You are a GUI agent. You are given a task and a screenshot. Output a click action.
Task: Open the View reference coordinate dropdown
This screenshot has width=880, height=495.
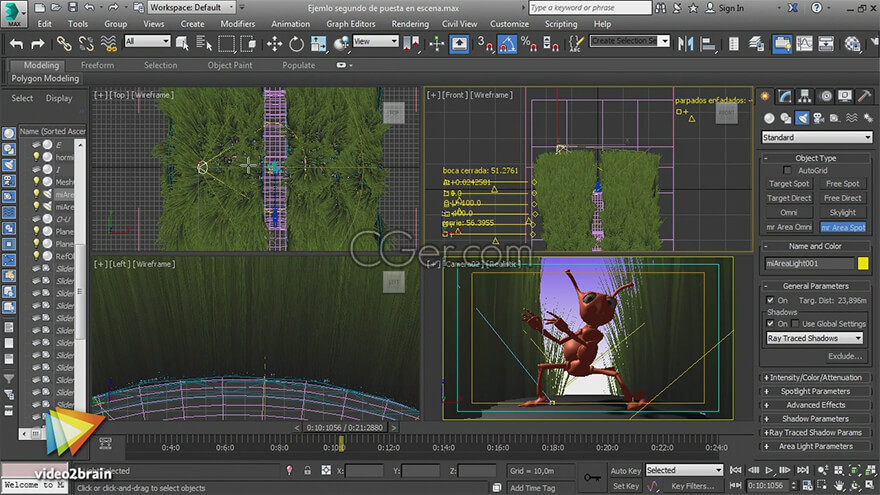[x=375, y=41]
